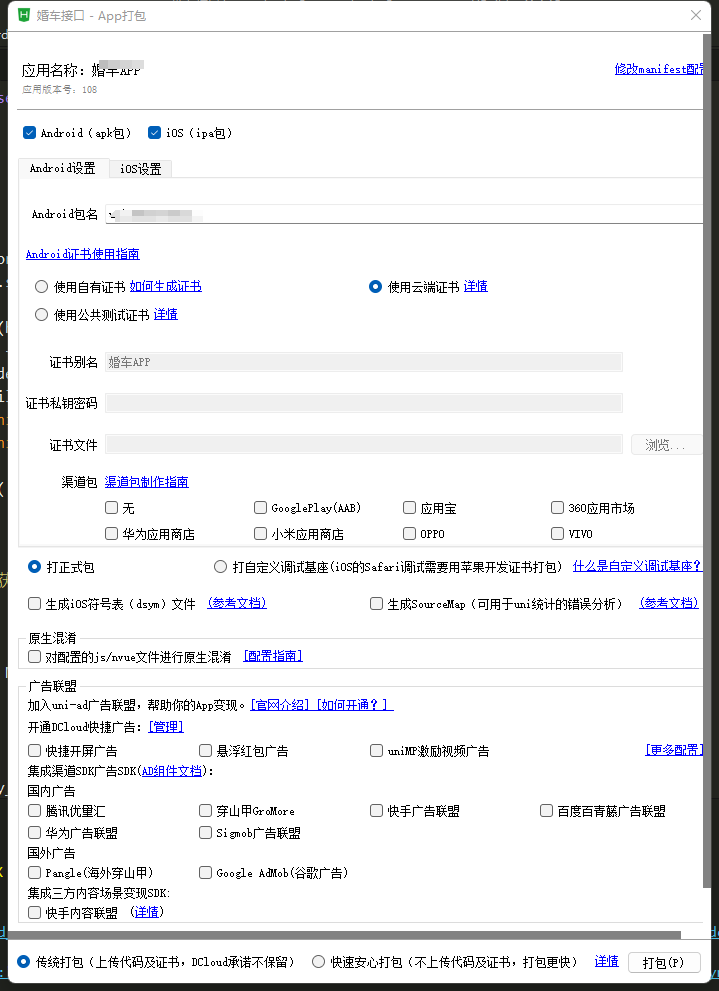The height and width of the screenshot is (991, 719).
Task: Click the 证书文件 path field
Action: coord(363,444)
